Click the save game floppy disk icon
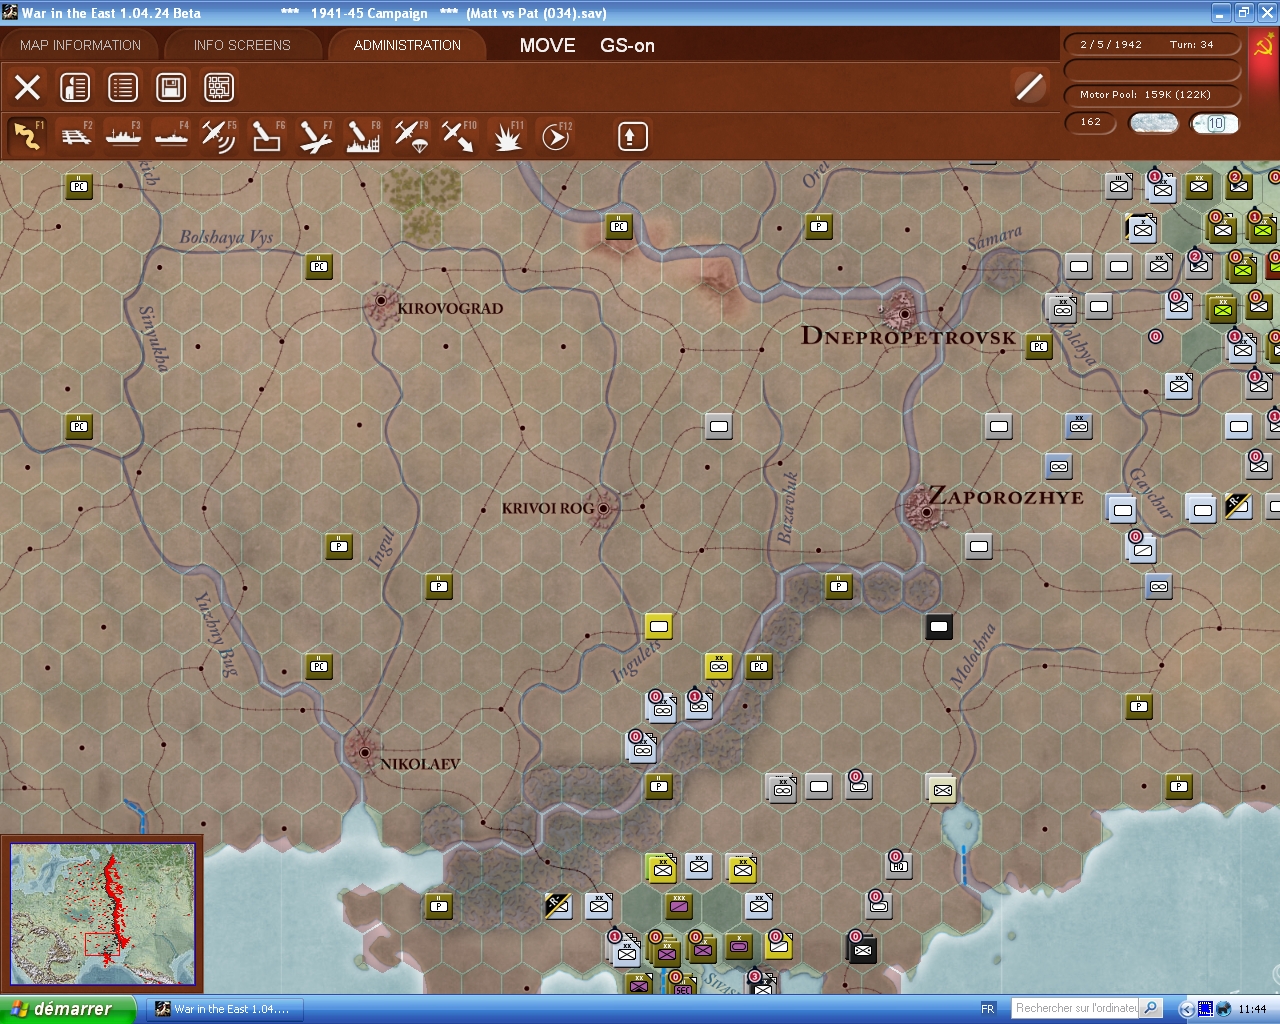The image size is (1280, 1024). (x=171, y=87)
